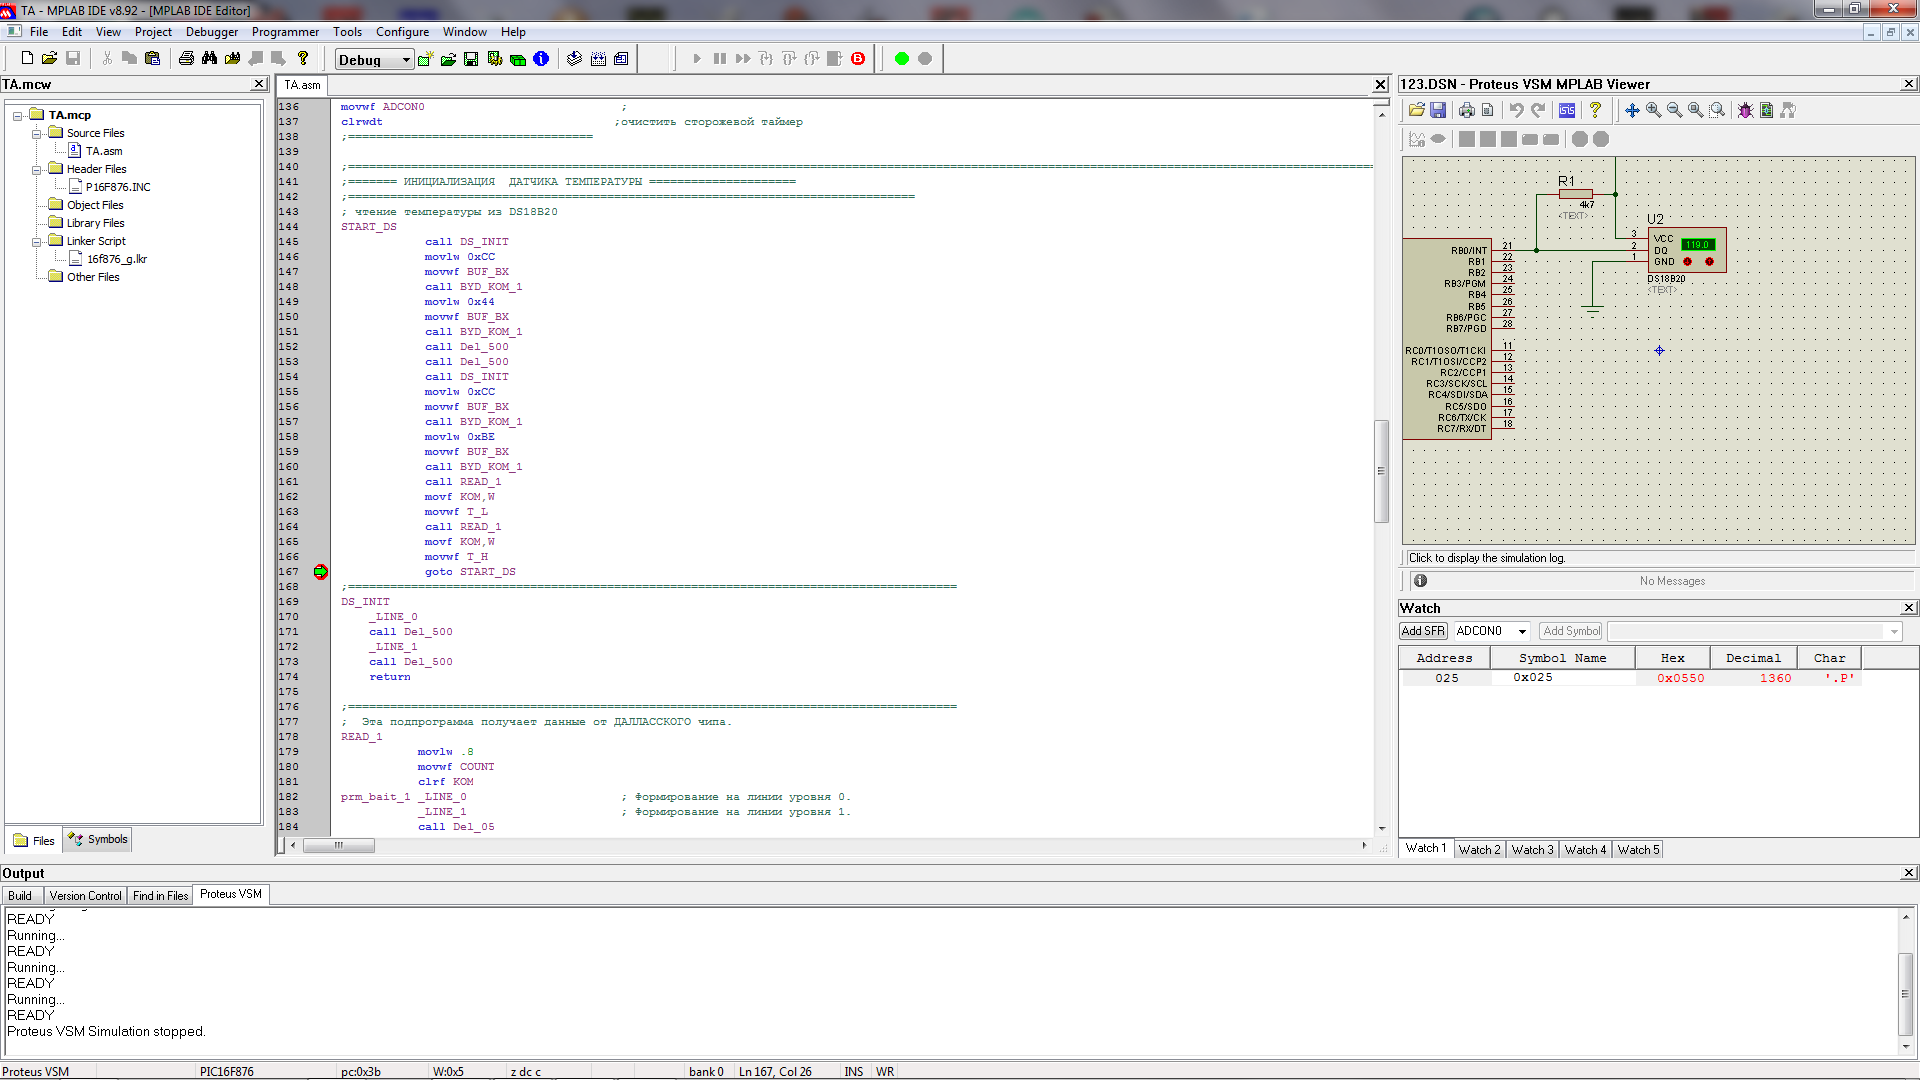Click status bar PIC16F876 entry
The image size is (1920, 1080).
point(227,1072)
